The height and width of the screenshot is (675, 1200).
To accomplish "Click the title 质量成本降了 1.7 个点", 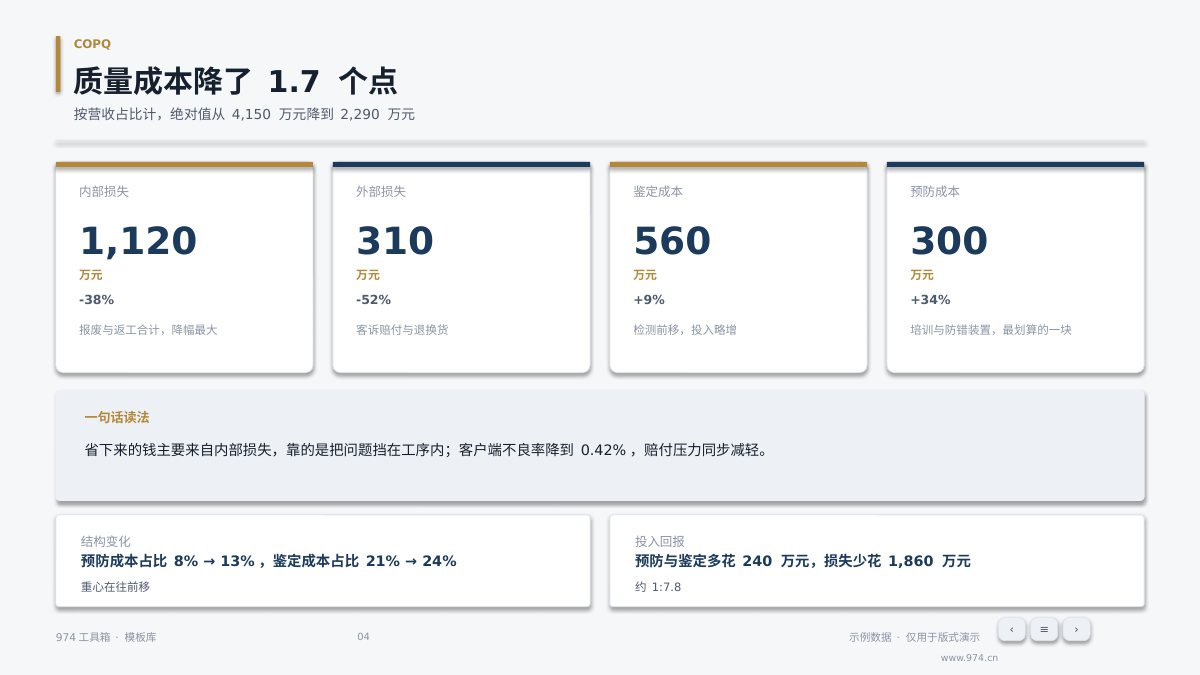I will 235,81.
